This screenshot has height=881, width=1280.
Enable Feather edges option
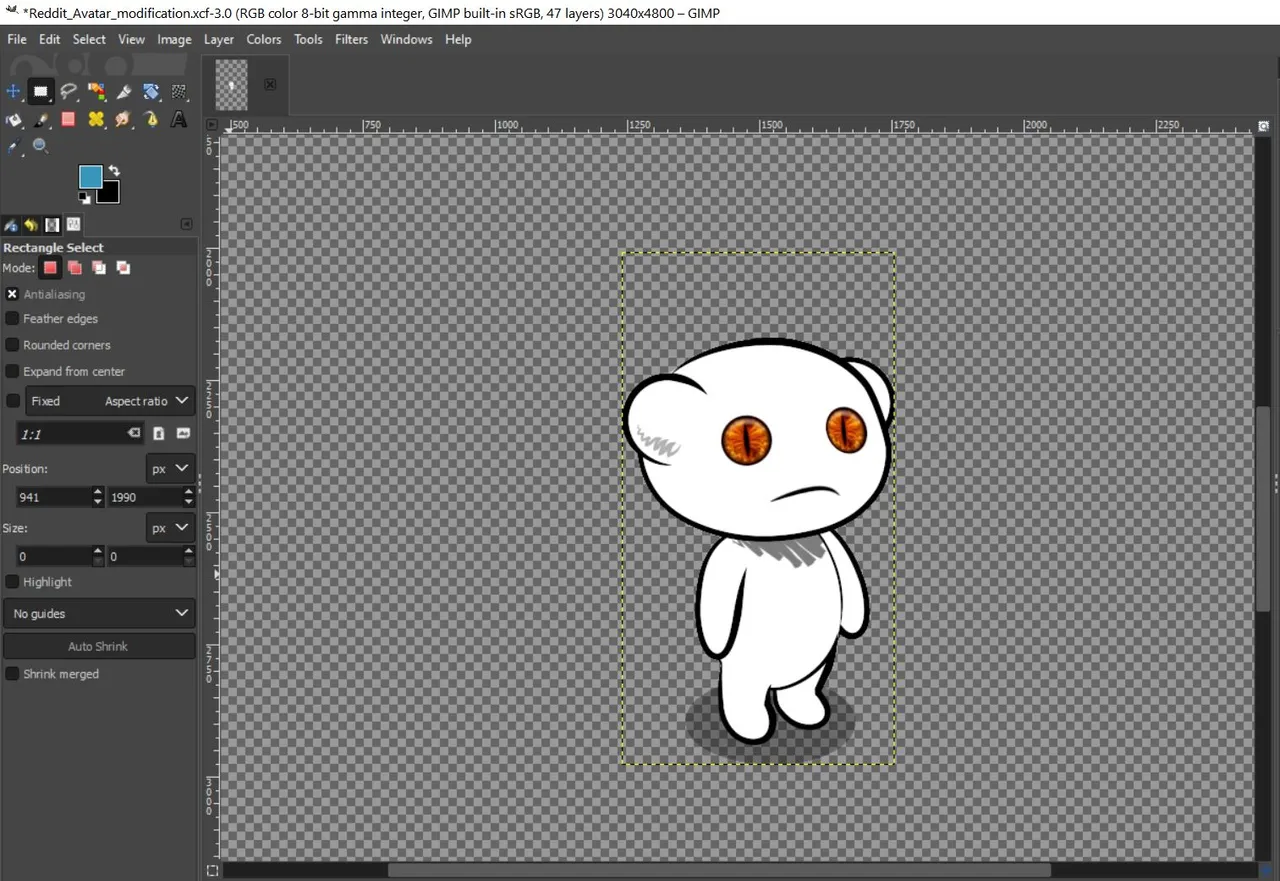point(12,318)
